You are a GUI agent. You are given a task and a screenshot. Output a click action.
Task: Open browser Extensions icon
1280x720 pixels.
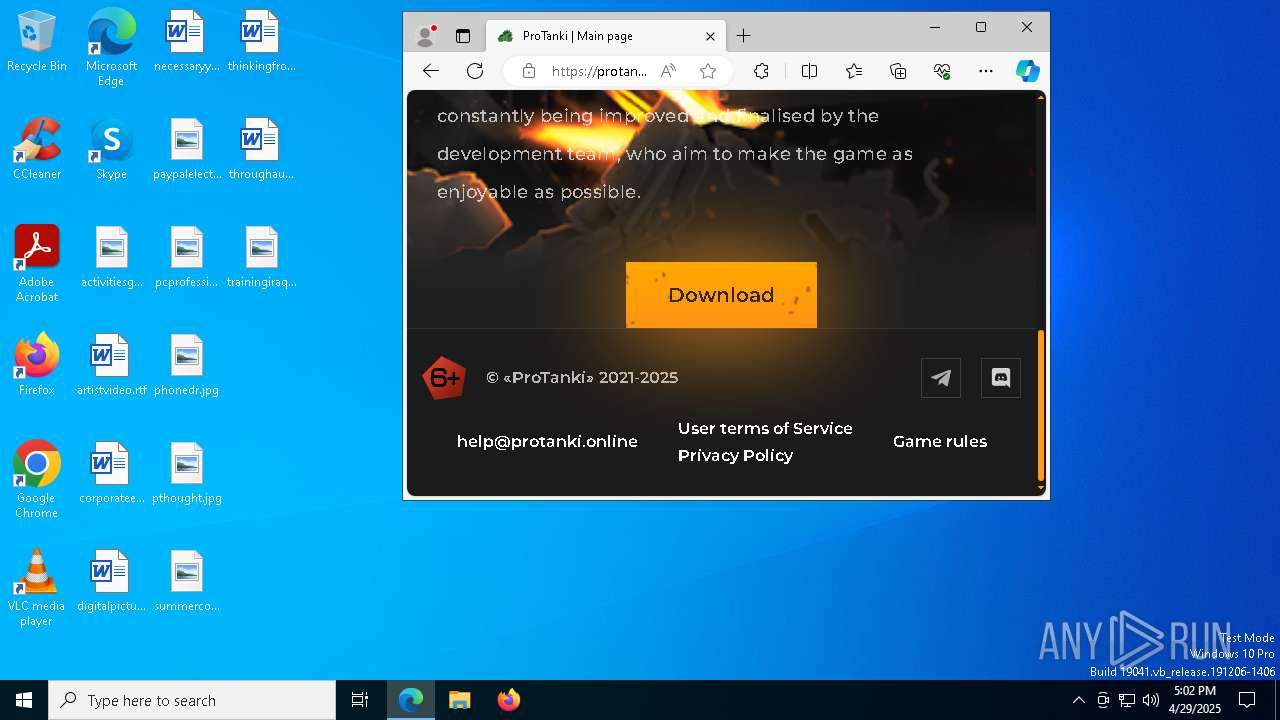pos(761,71)
